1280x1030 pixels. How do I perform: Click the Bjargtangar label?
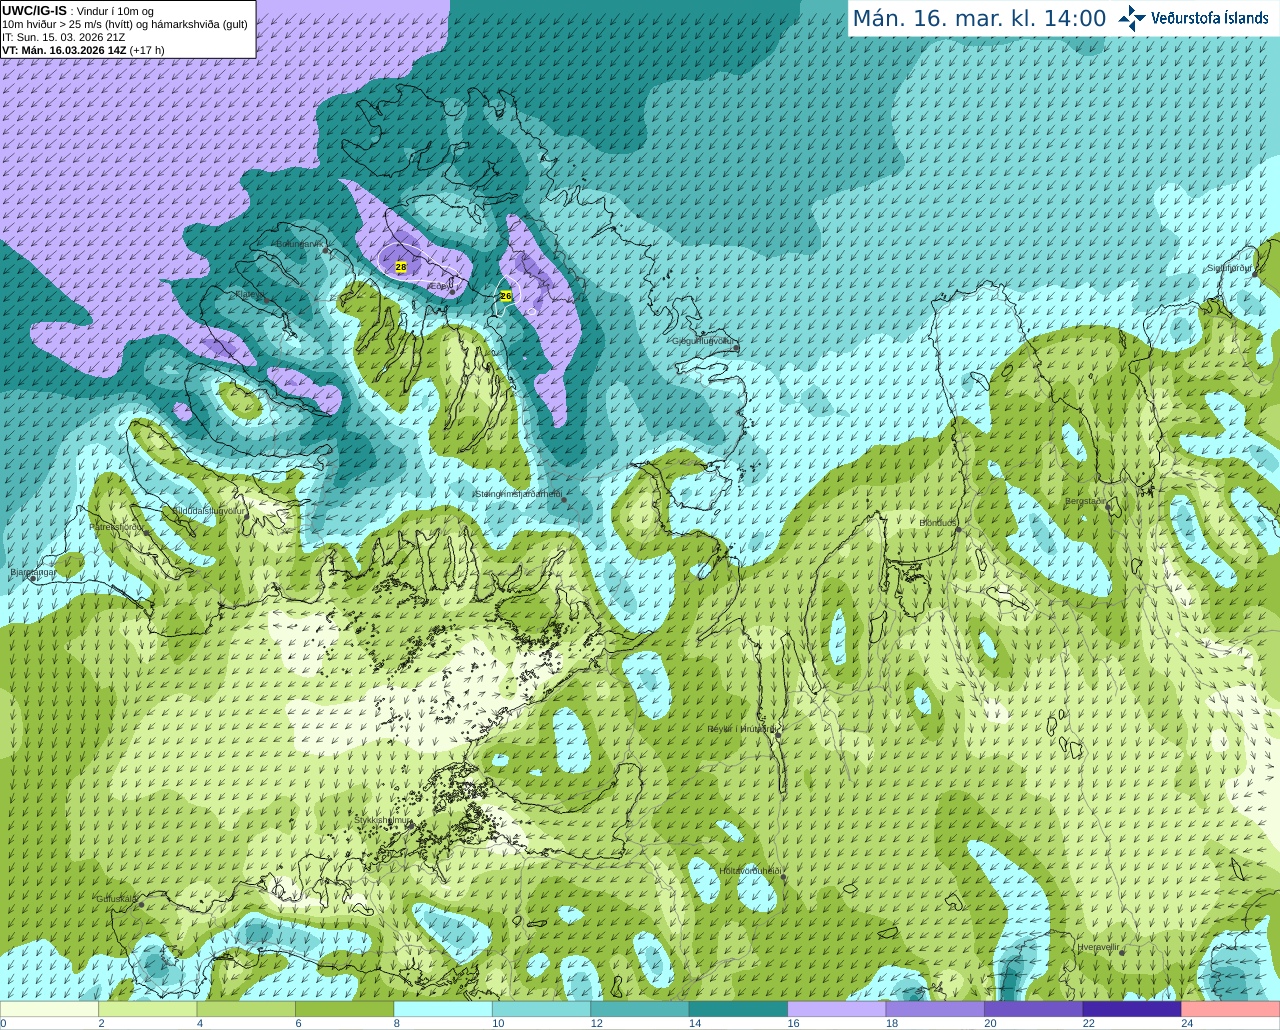[32, 572]
